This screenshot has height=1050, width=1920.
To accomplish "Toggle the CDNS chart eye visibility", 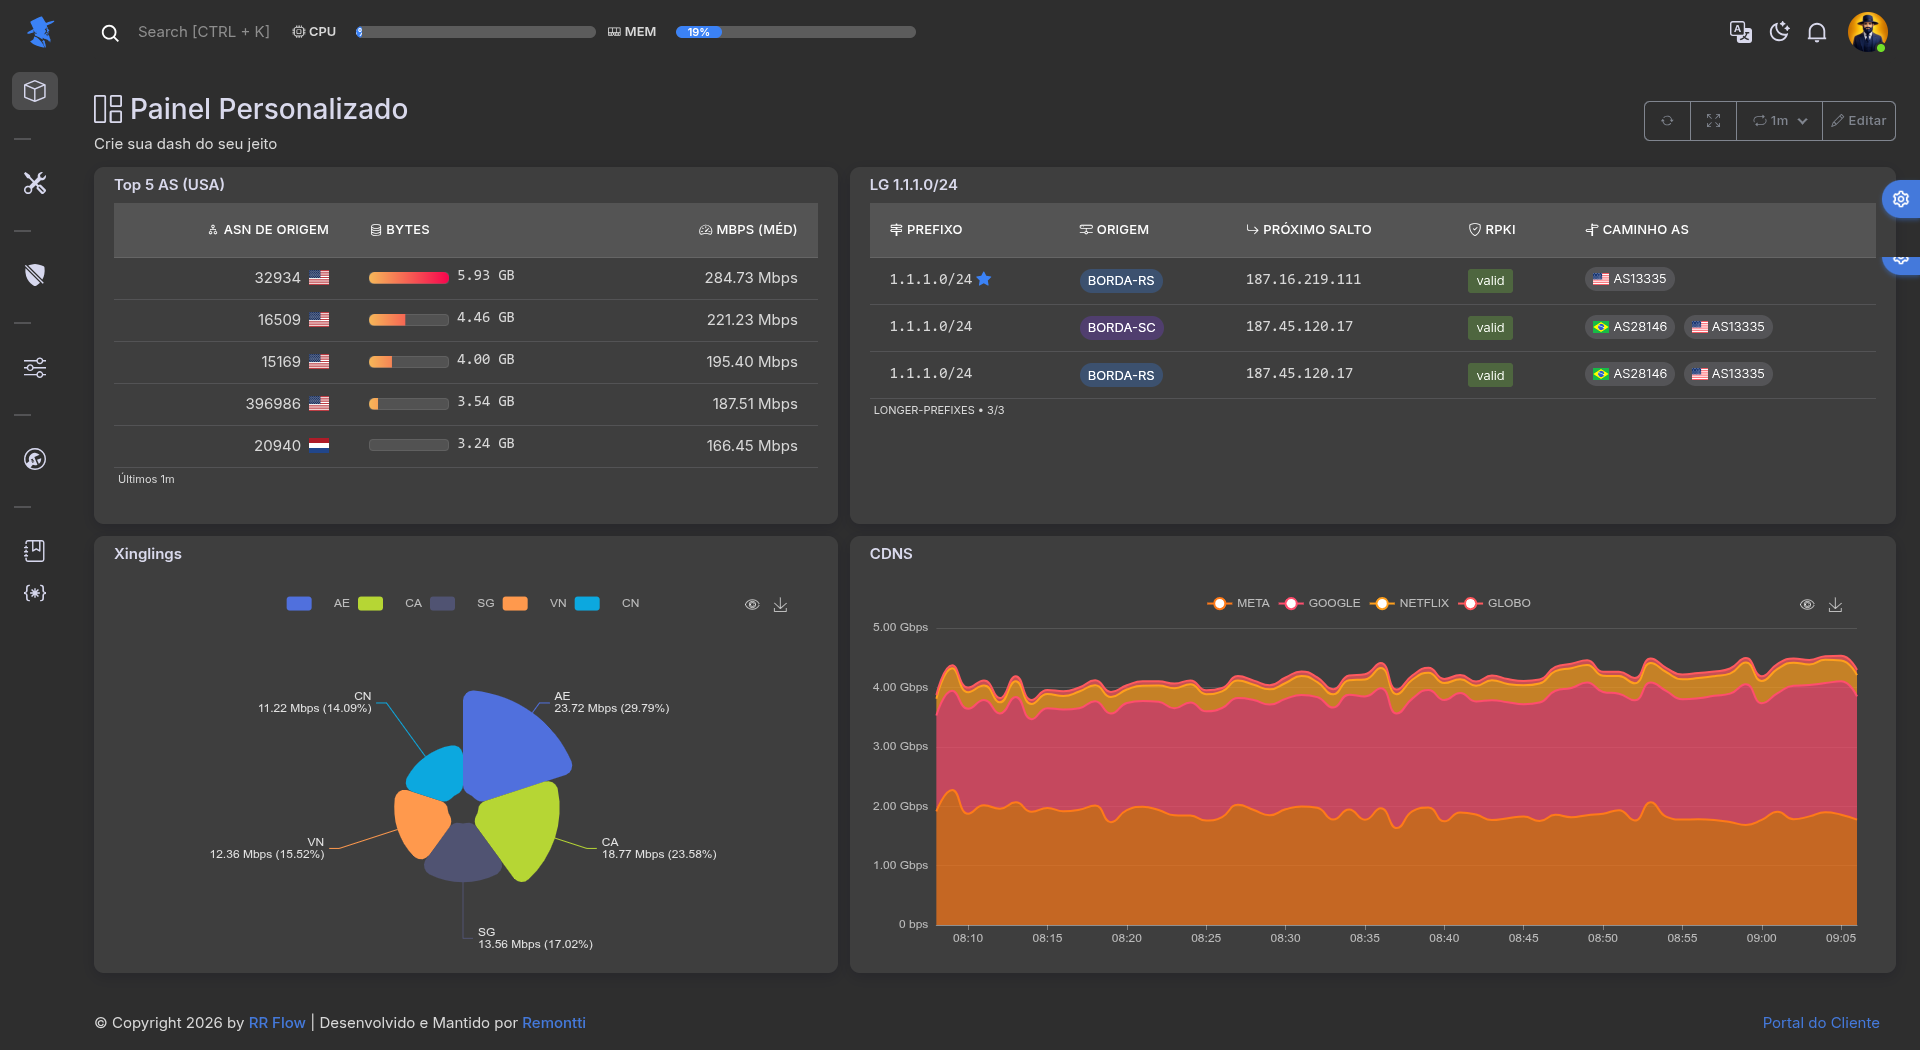I will (x=1807, y=605).
